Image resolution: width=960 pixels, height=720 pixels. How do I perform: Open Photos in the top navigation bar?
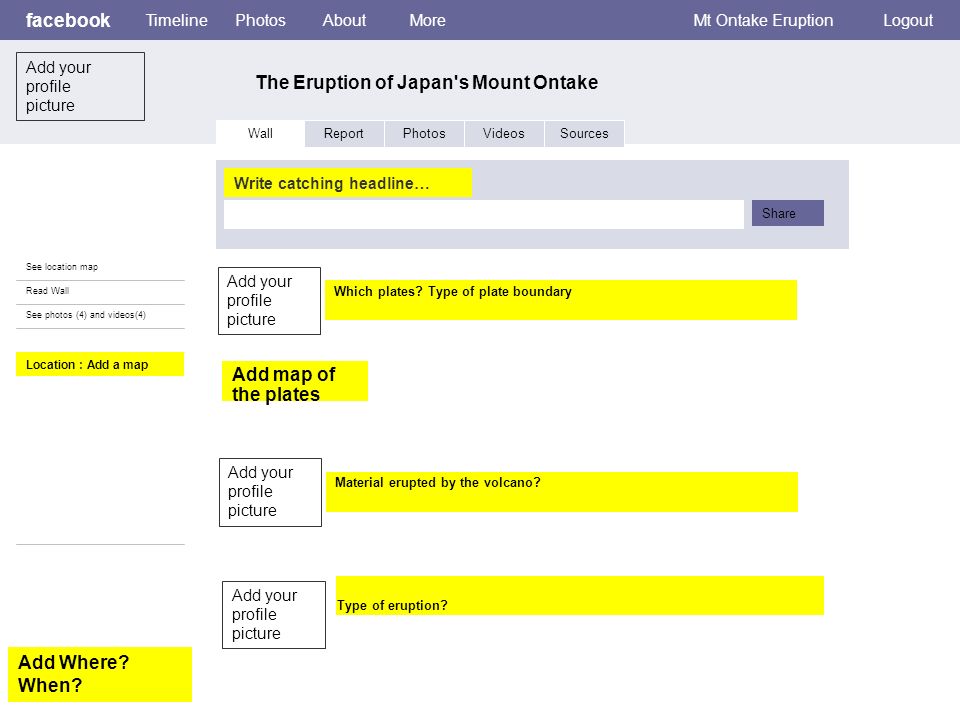coord(260,20)
